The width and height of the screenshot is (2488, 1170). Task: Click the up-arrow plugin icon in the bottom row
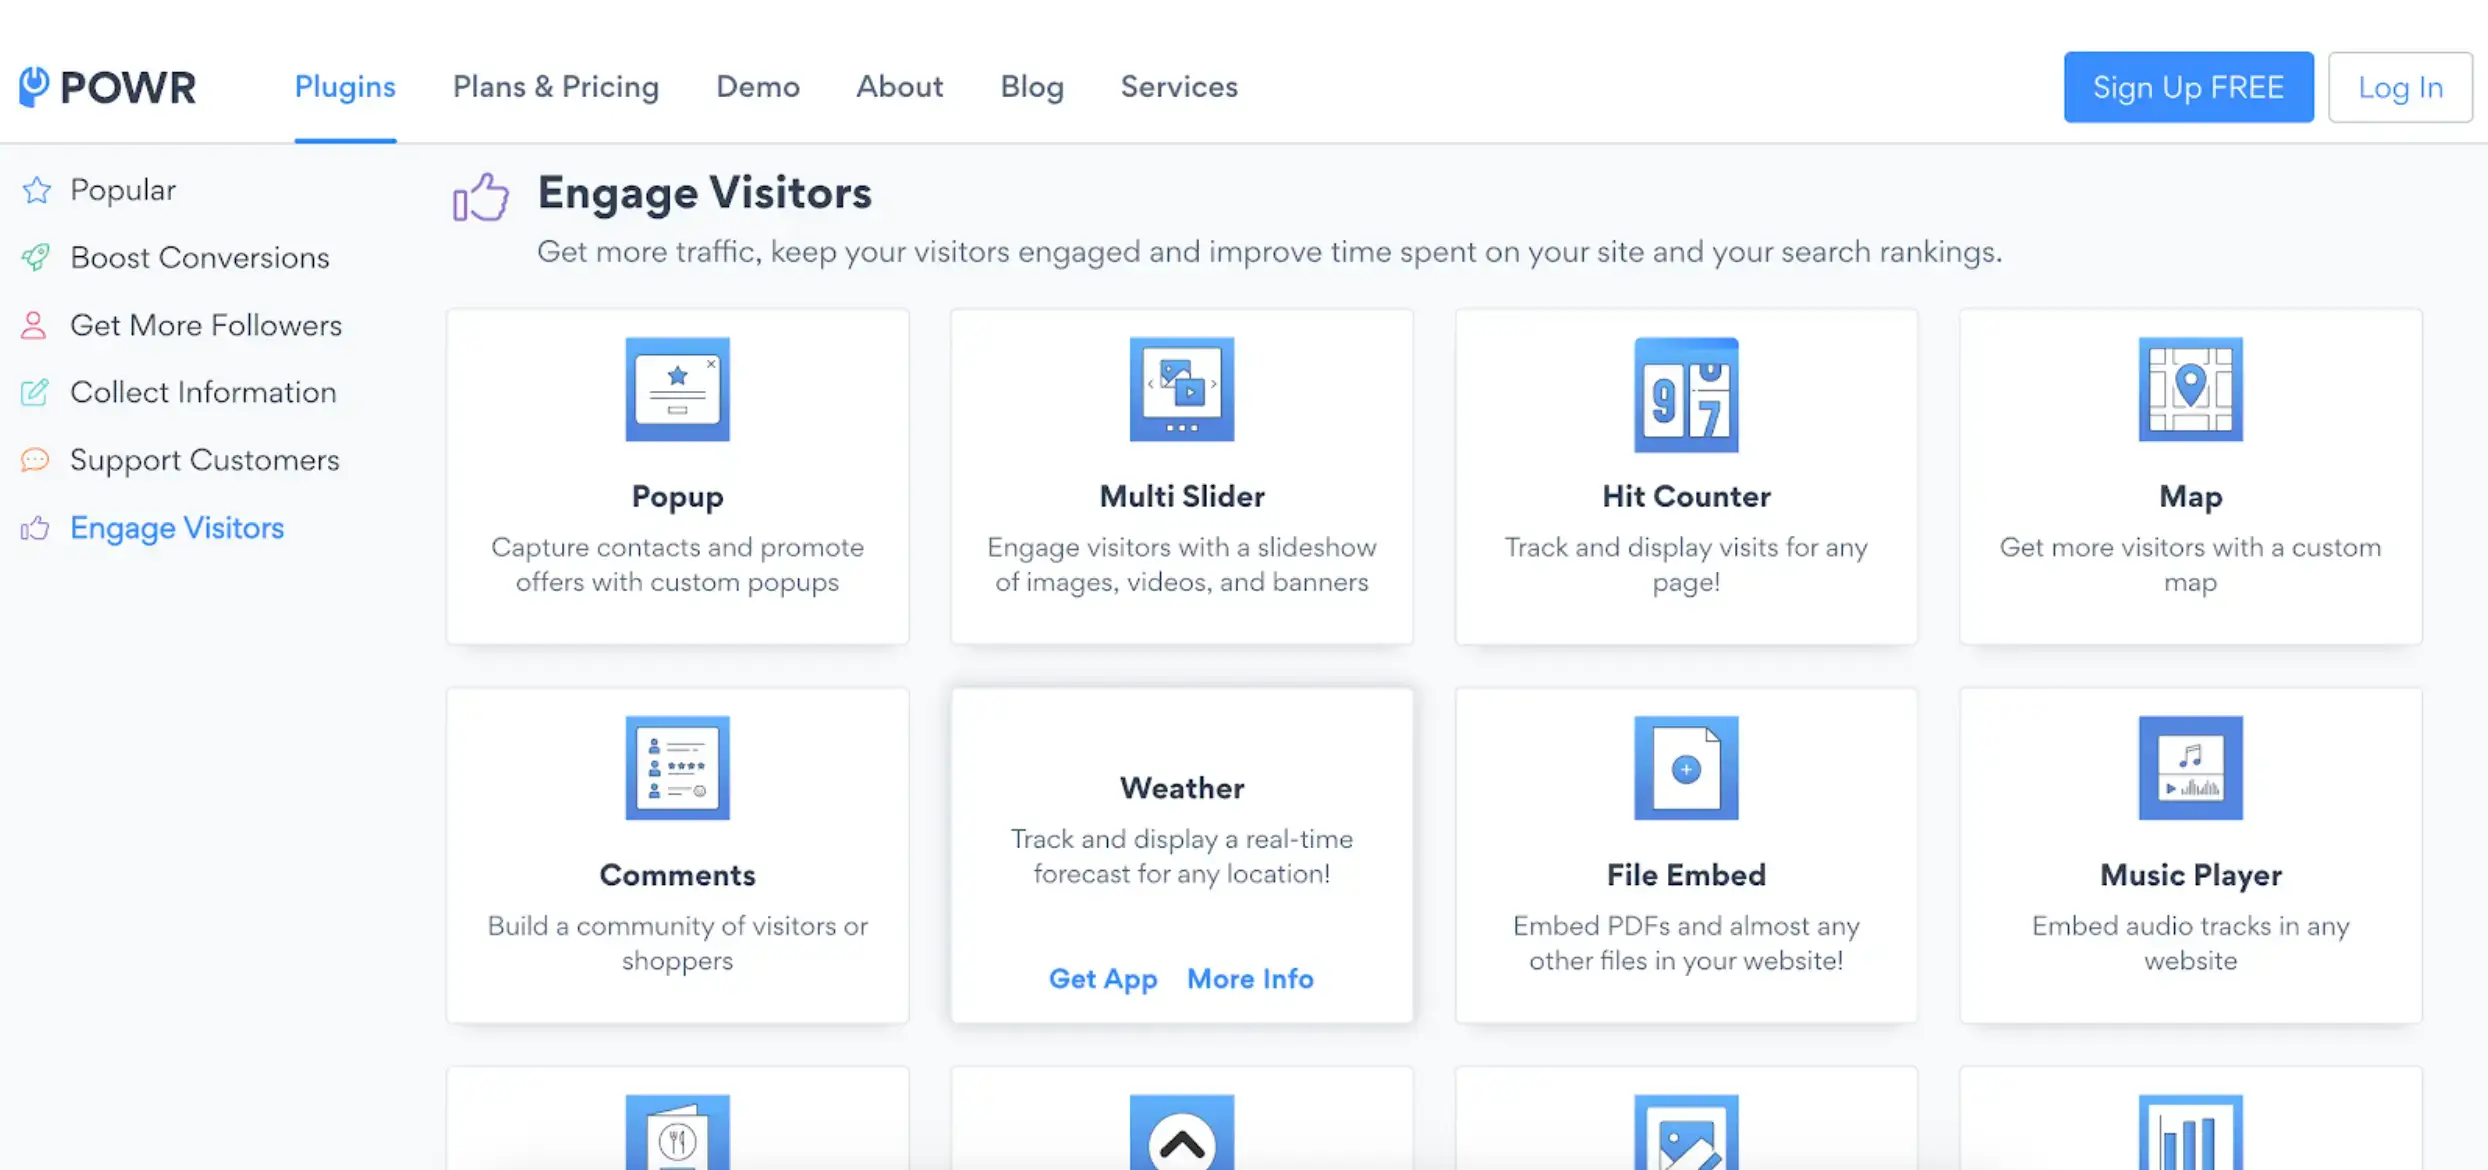(1182, 1140)
